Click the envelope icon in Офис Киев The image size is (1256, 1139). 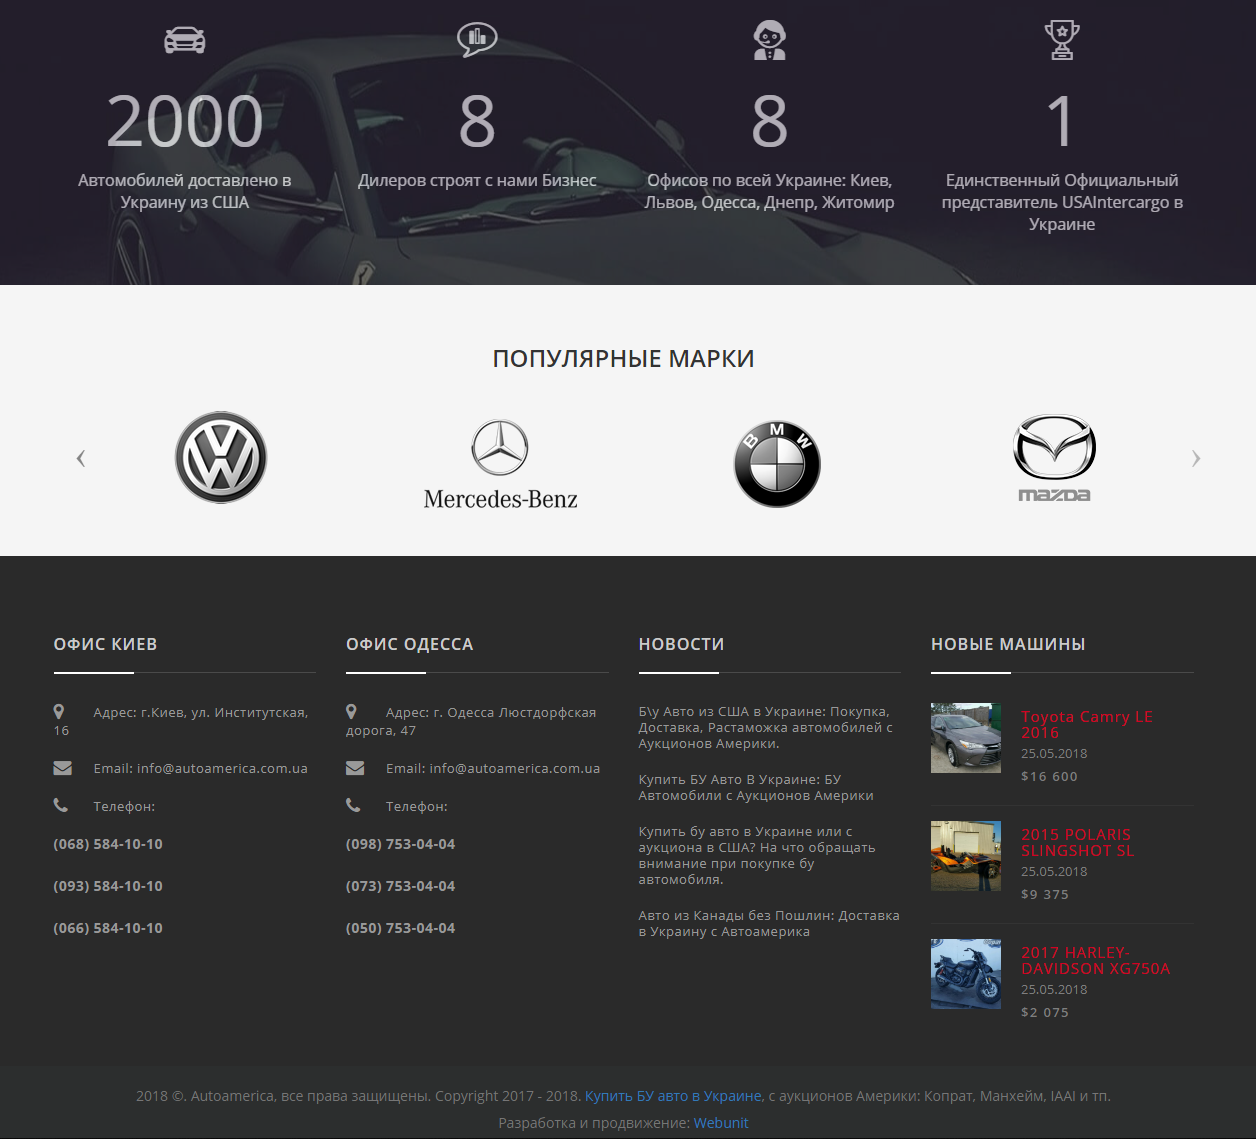[62, 768]
